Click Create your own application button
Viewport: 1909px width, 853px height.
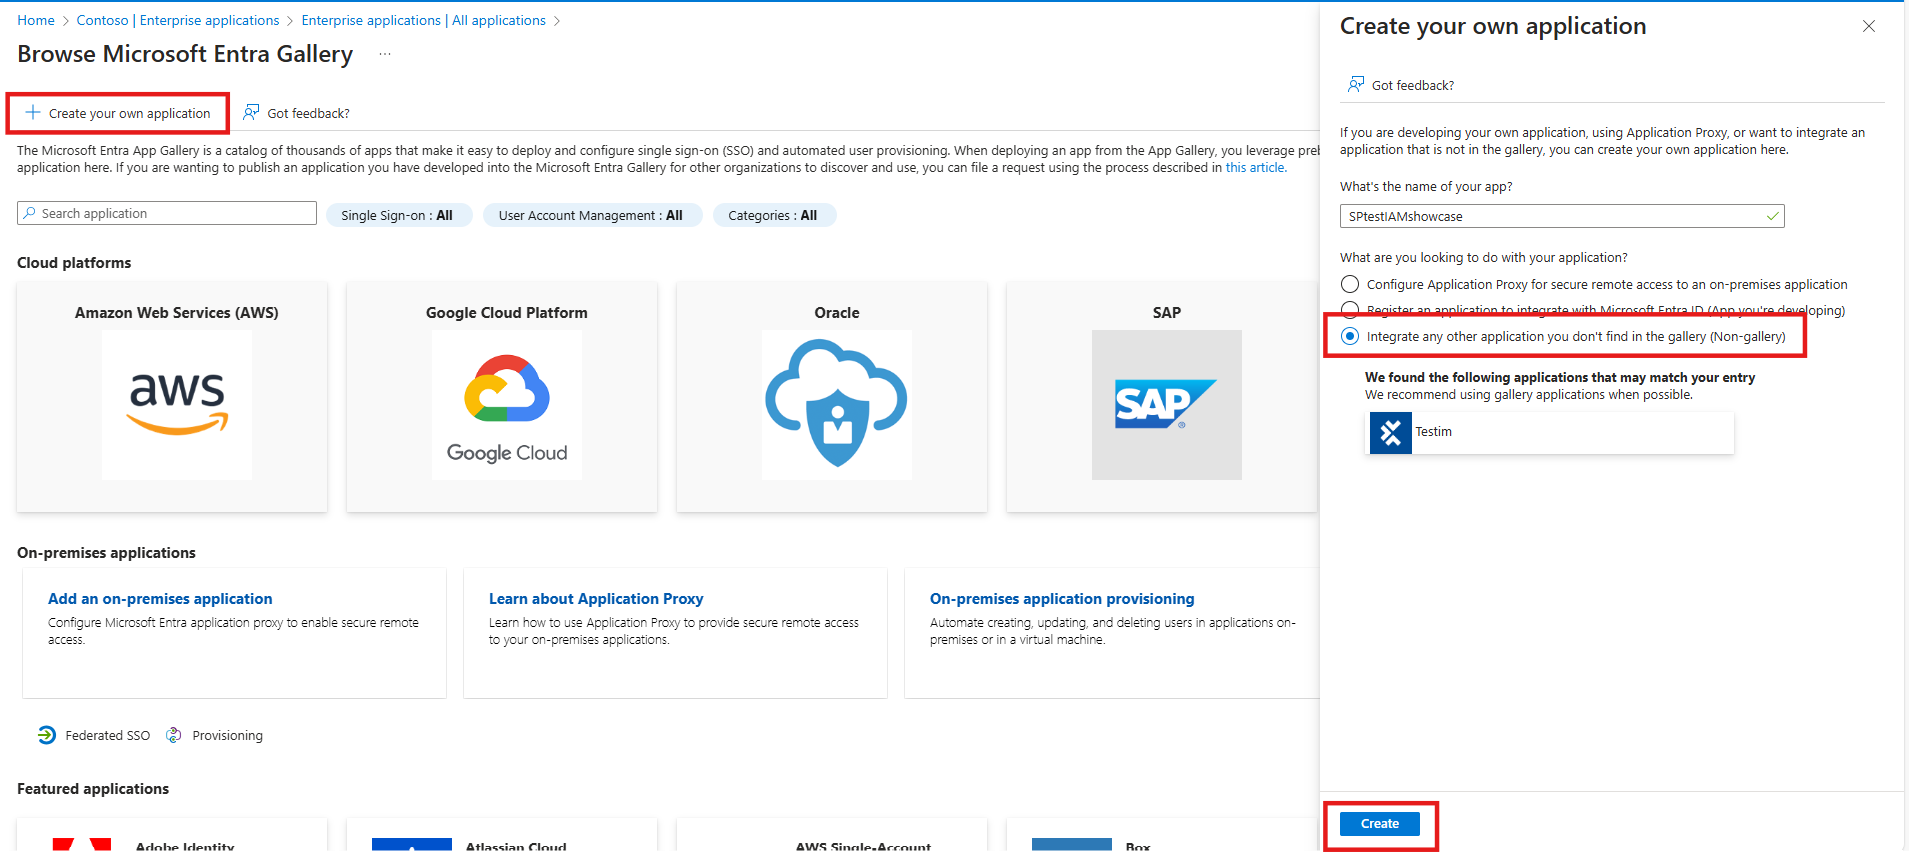(x=119, y=113)
